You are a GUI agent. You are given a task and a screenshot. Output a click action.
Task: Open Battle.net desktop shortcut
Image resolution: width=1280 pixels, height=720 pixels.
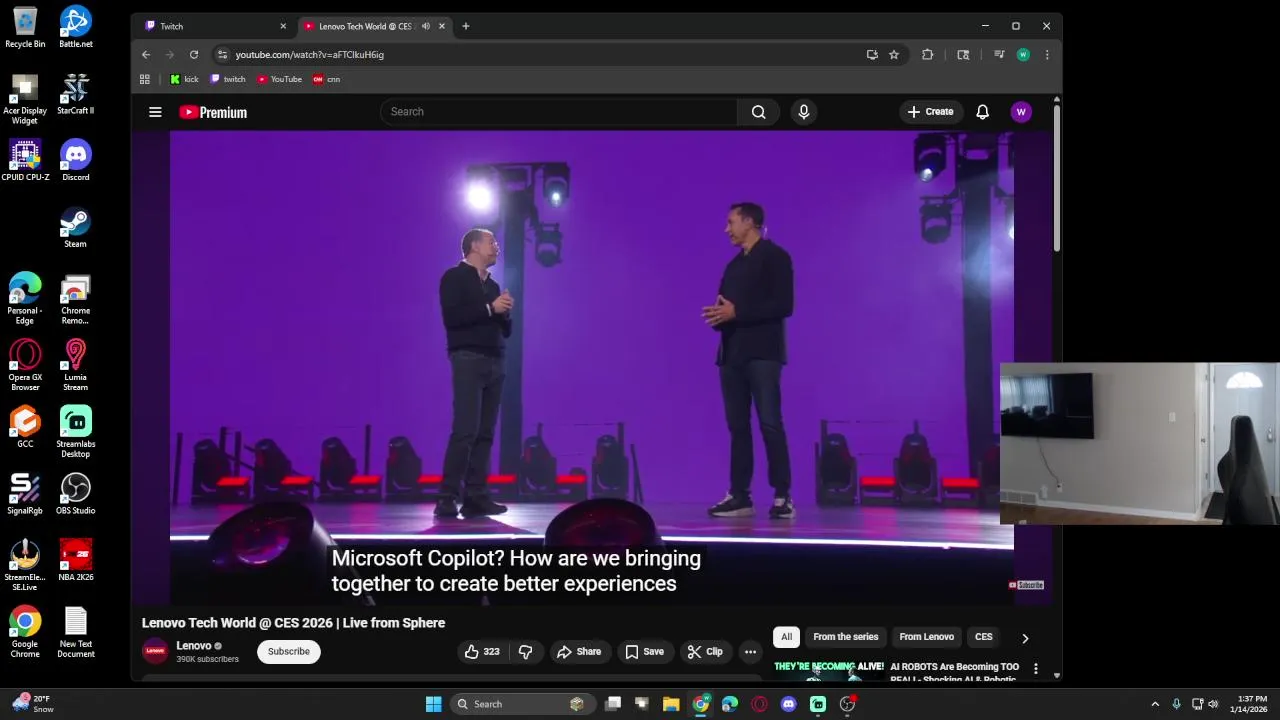[75, 27]
